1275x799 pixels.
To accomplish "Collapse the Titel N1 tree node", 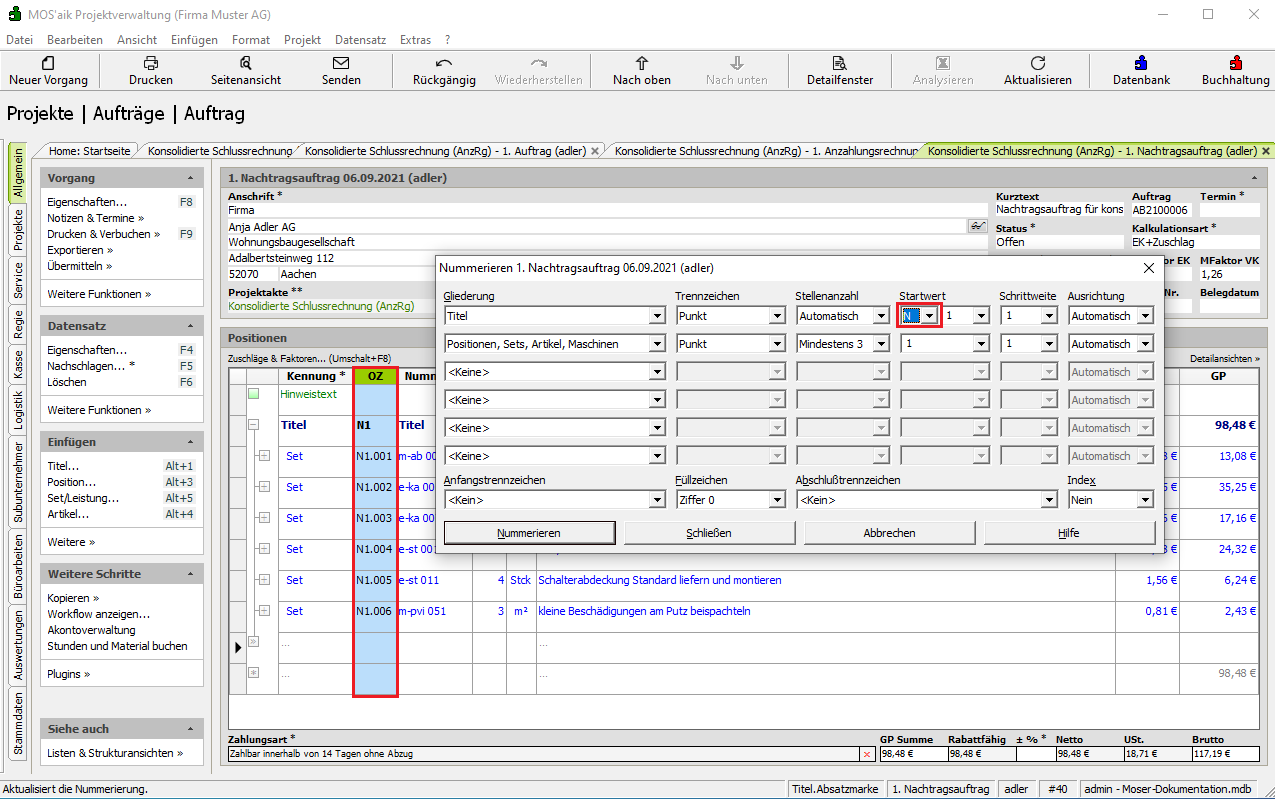I will point(253,425).
